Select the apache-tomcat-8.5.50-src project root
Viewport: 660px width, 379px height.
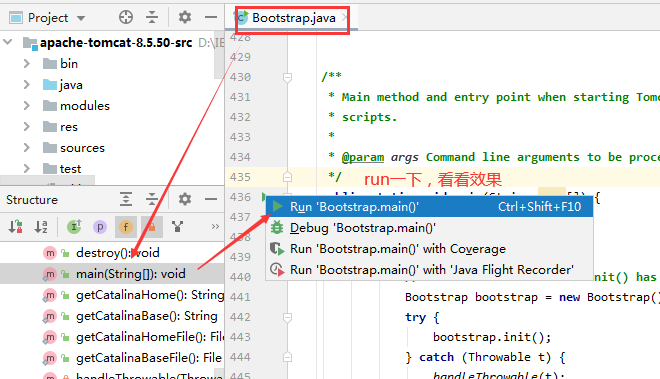tap(116, 43)
